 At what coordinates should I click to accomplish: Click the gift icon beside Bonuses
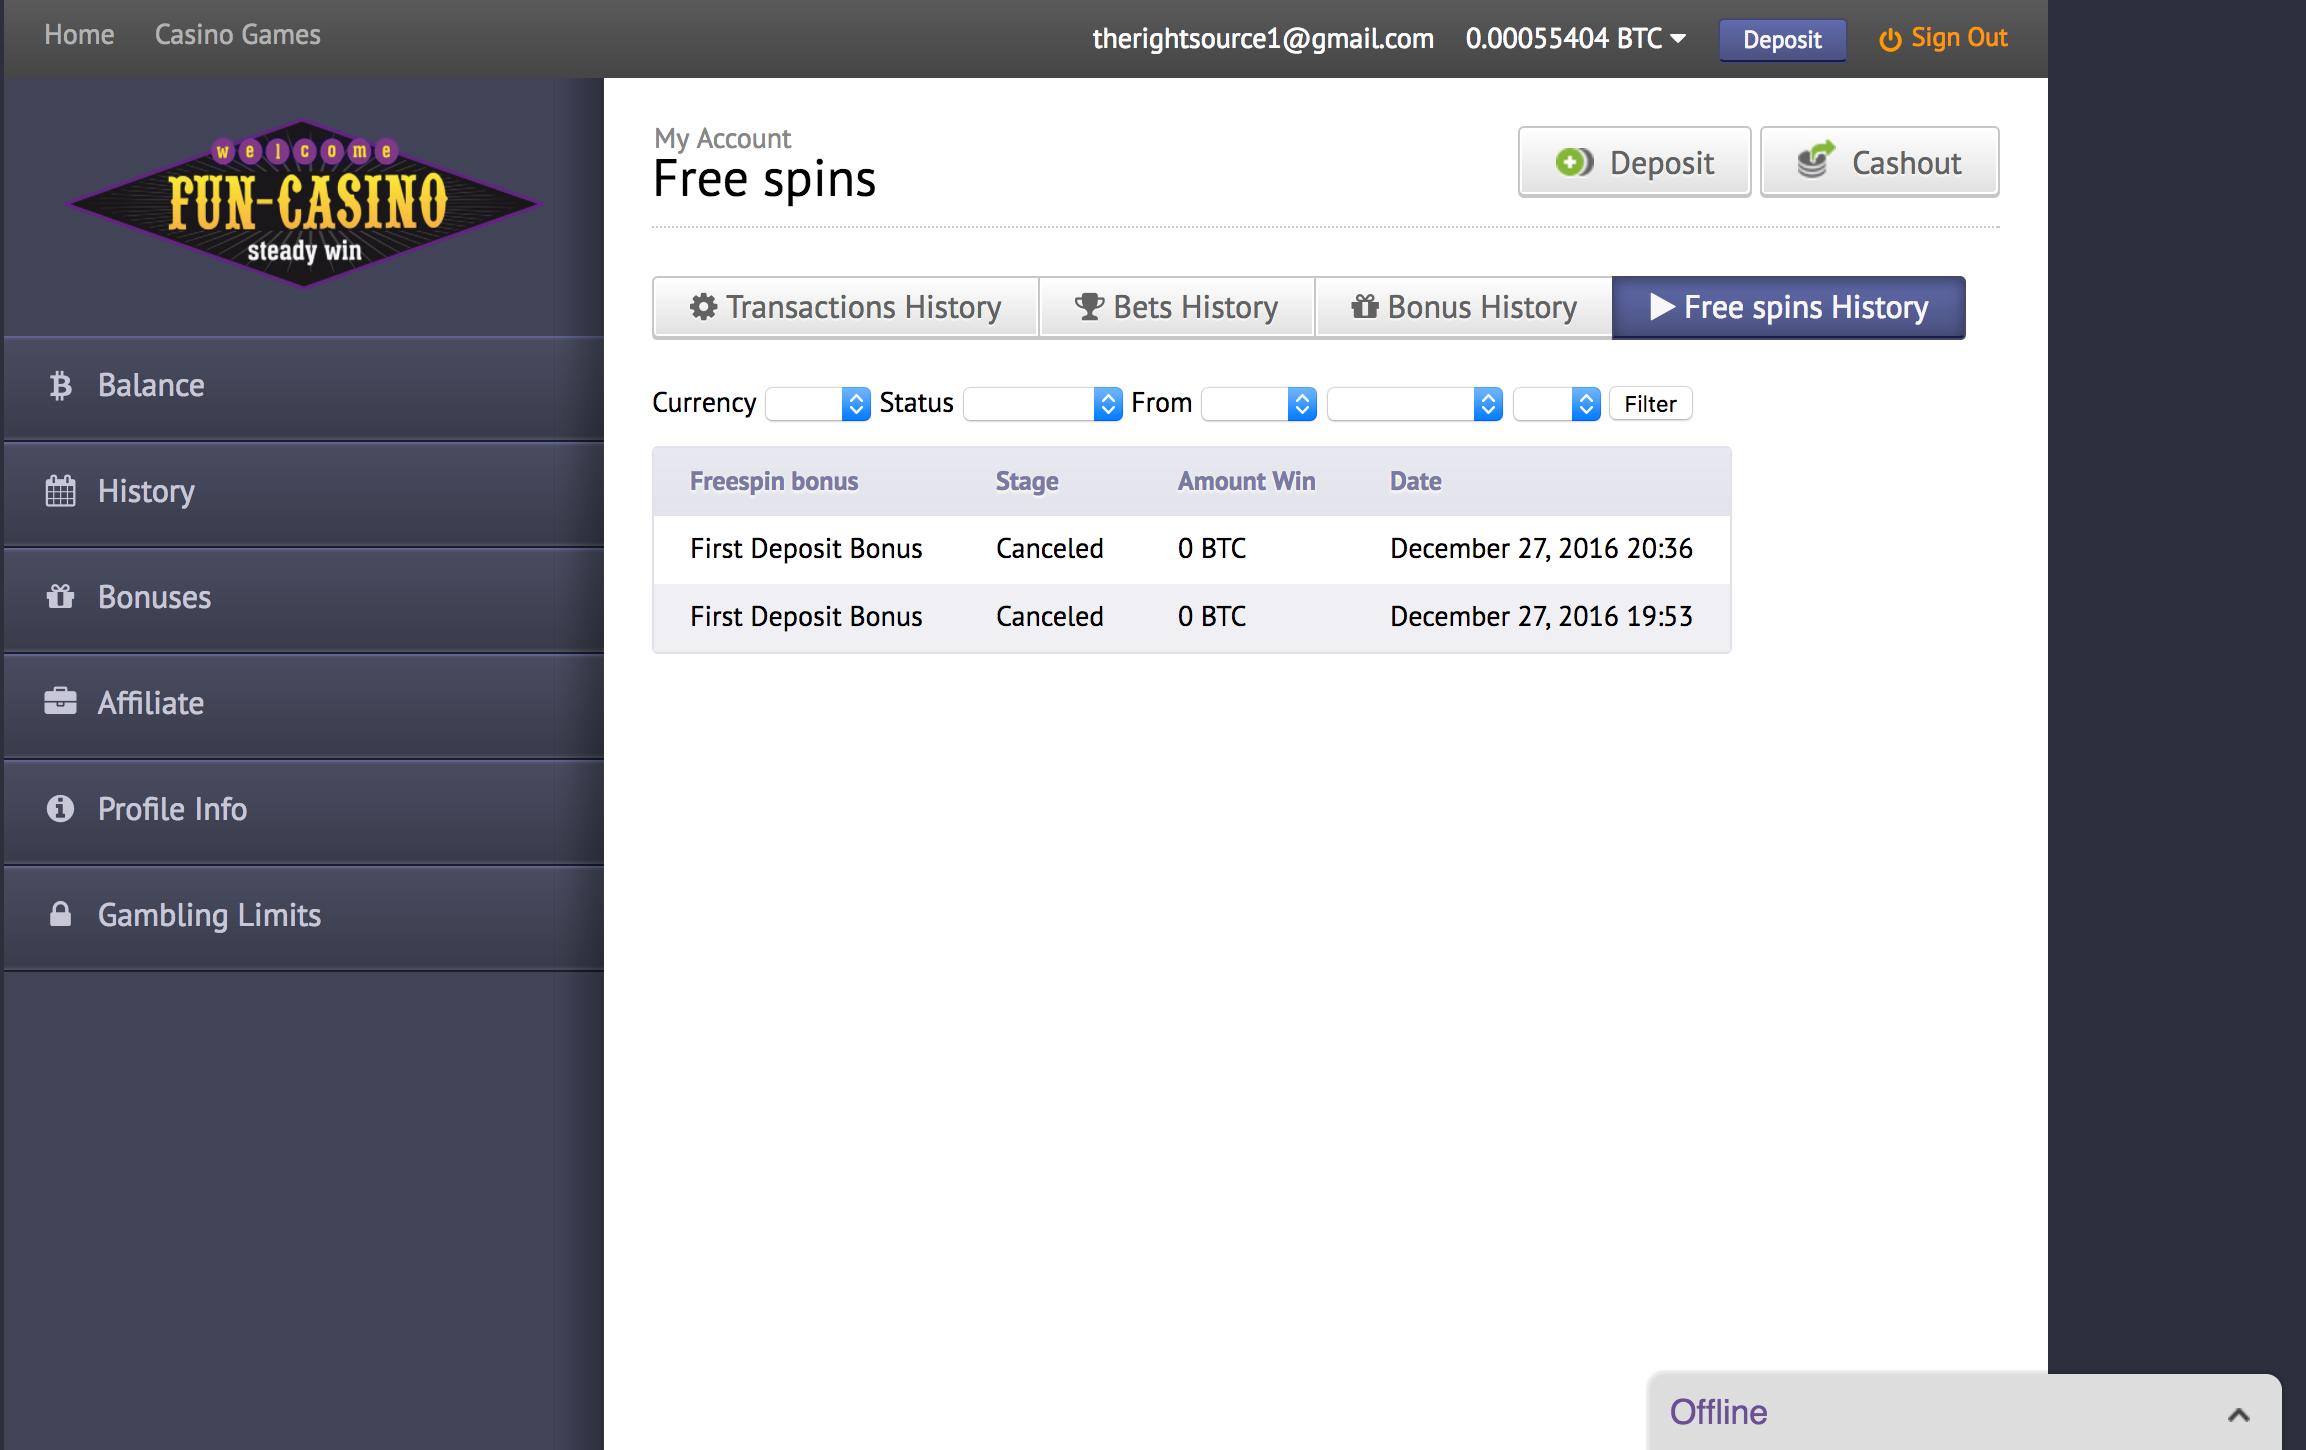click(60, 597)
